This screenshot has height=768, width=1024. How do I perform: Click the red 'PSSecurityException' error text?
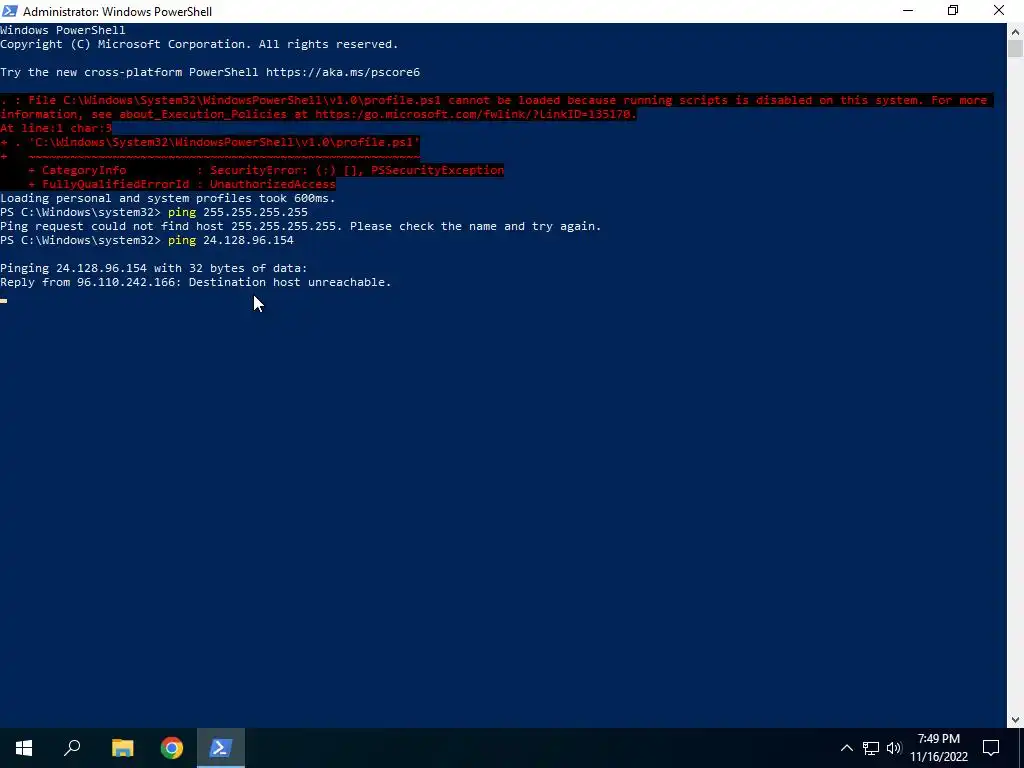pos(438,170)
